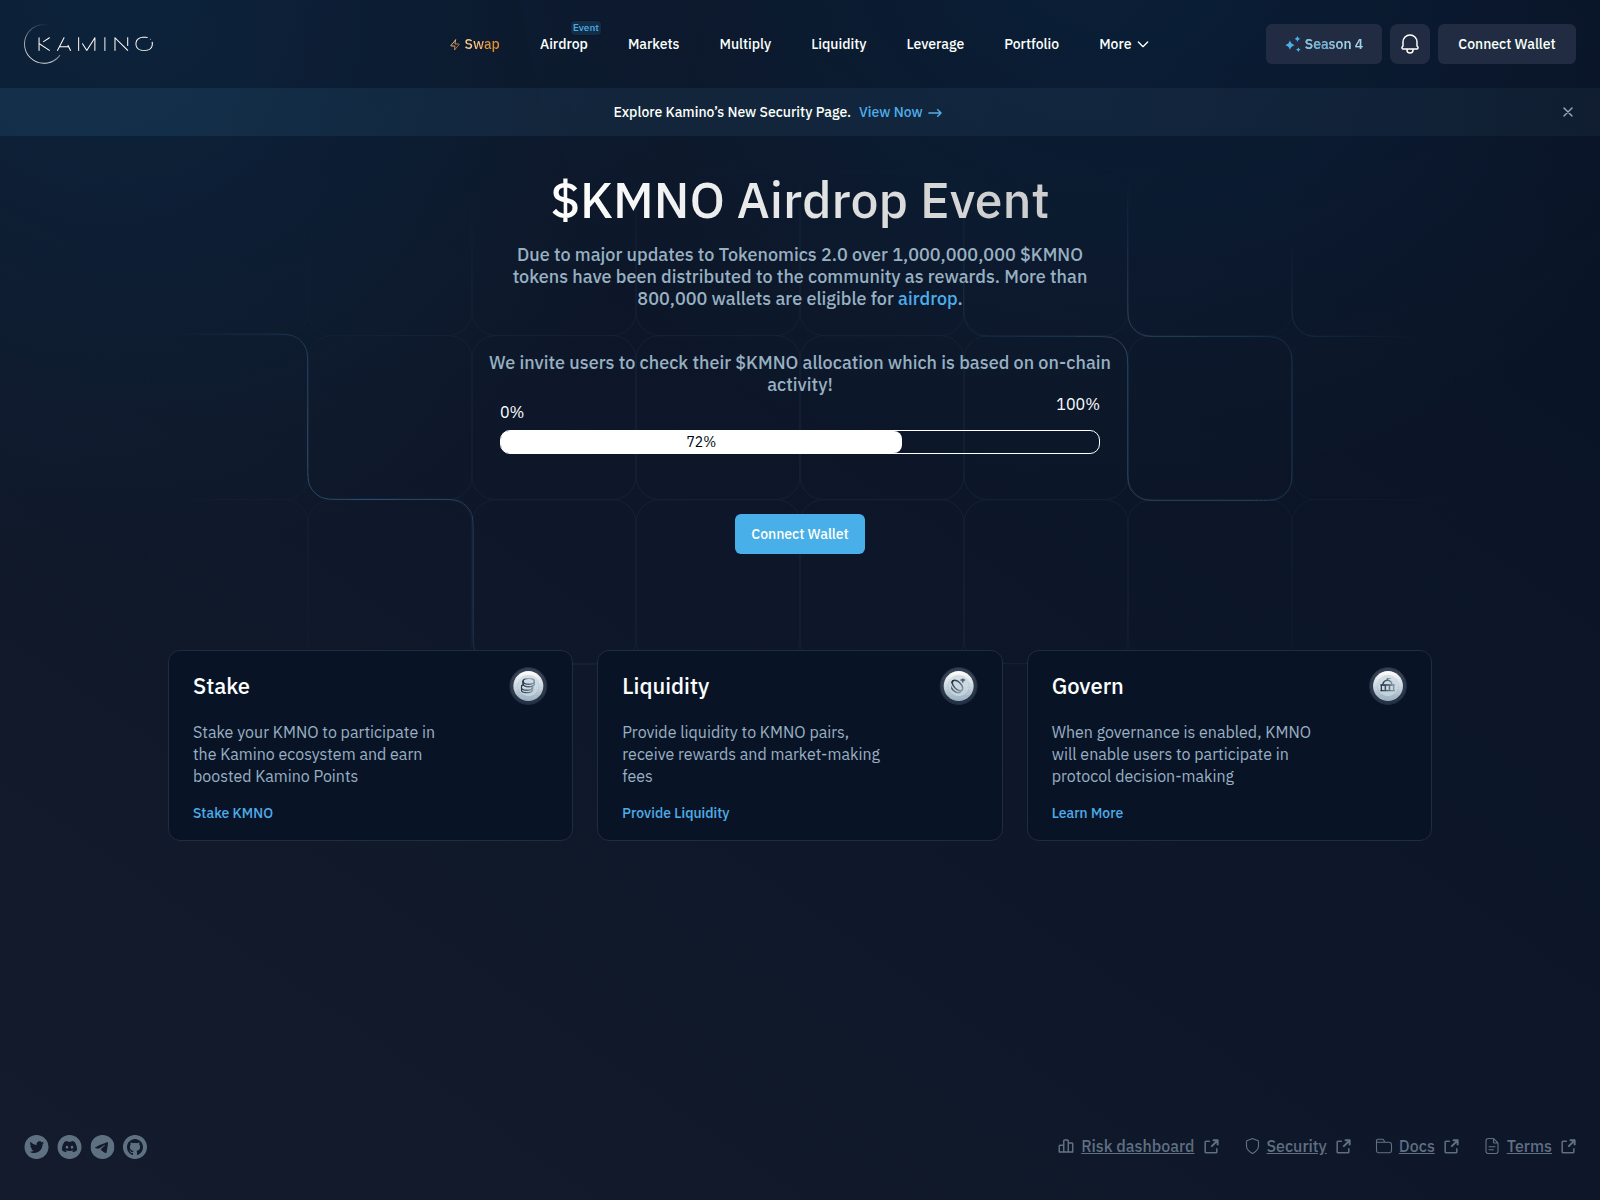1600x1200 pixels.
Task: Open the Risk dashboard from the footer
Action: pos(1137,1146)
